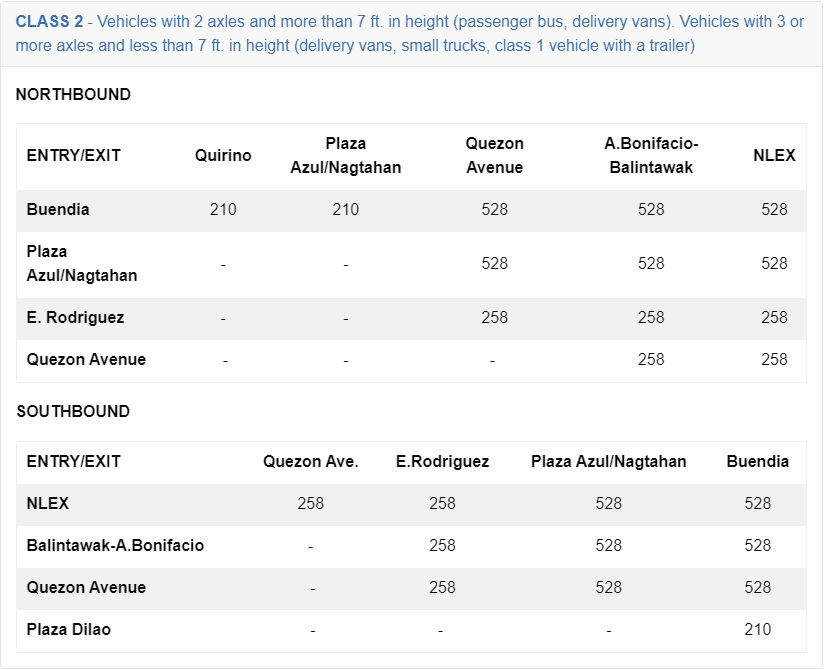Select the Balintawak-A.Bonifacio row label
Viewport: 824px width, 670px height.
pos(115,545)
